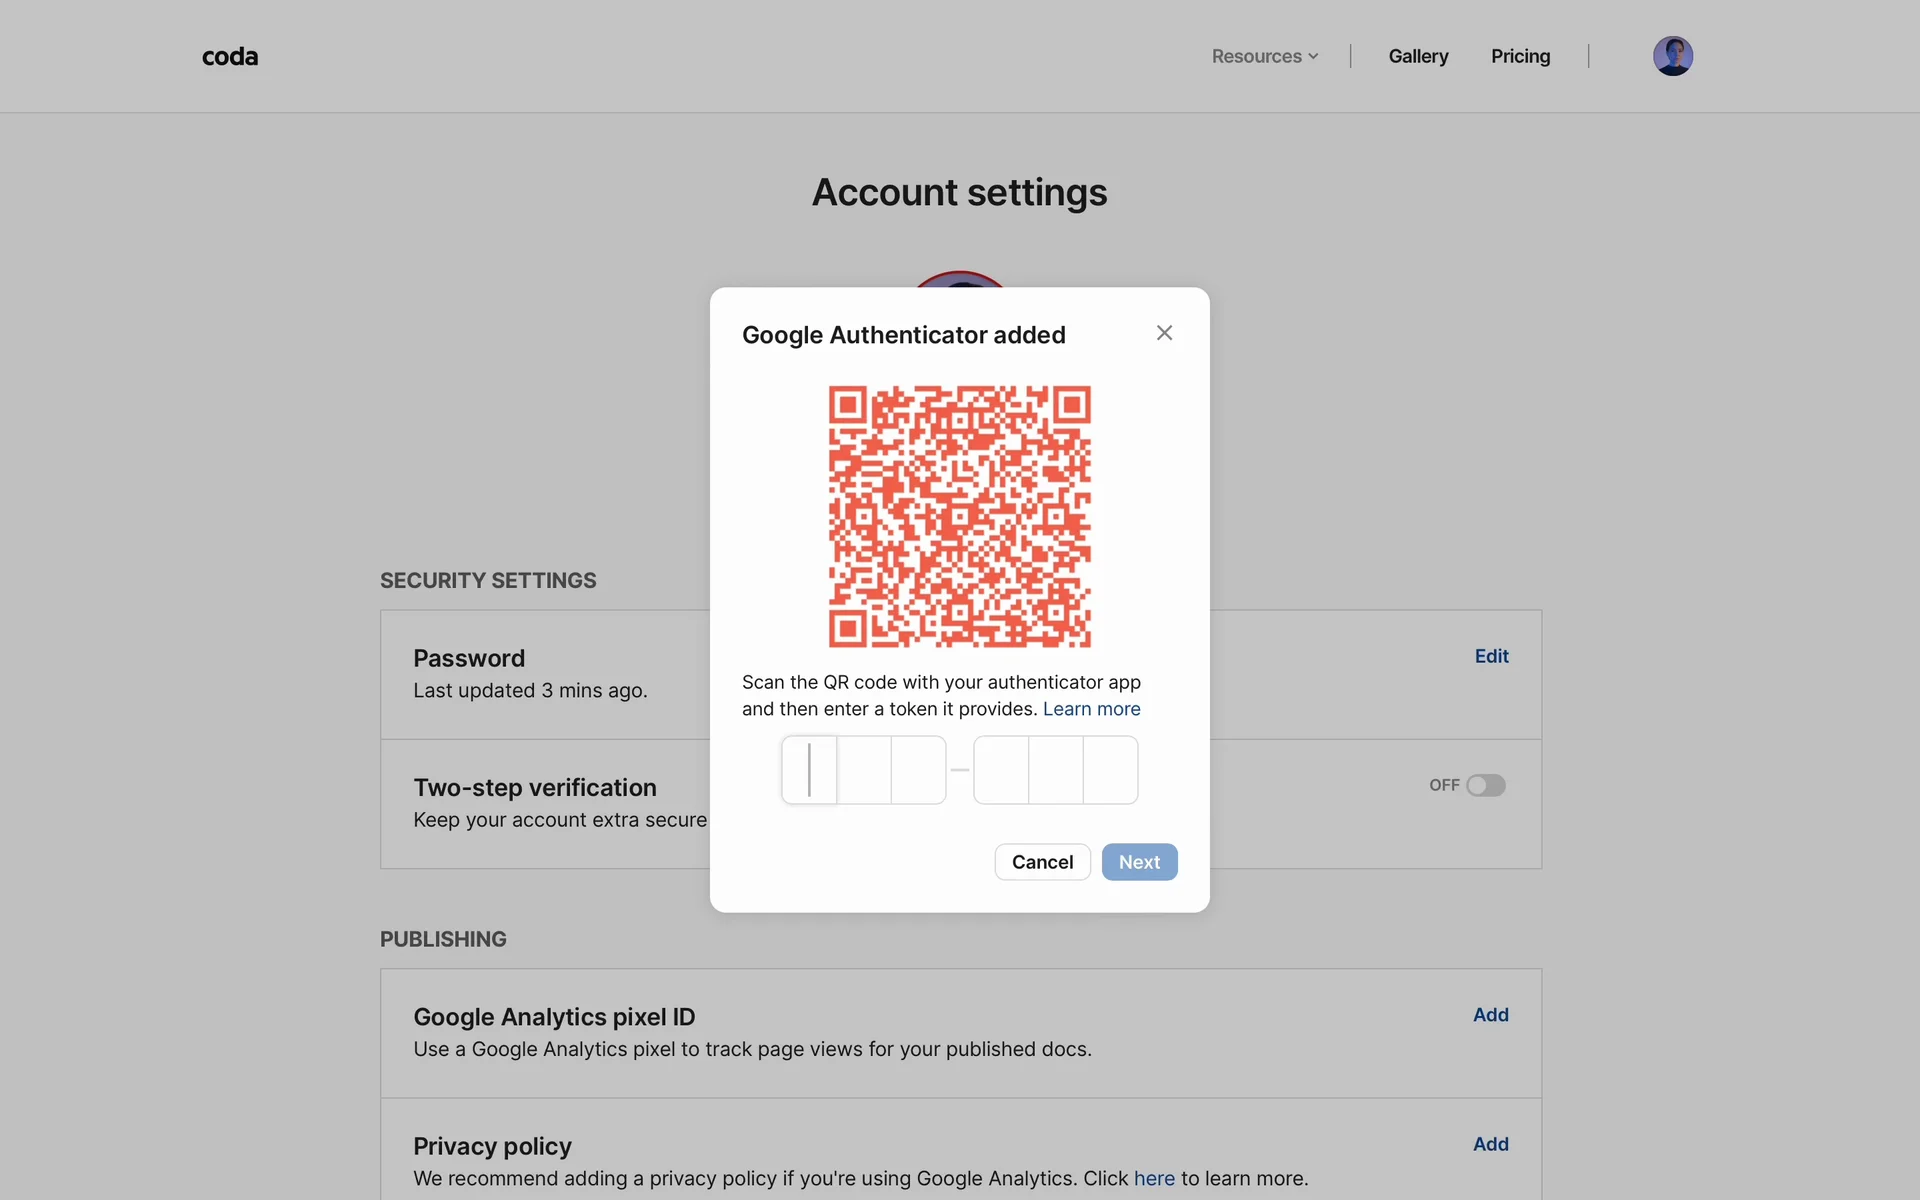The height and width of the screenshot is (1200, 1920).
Task: Go to the Pricing page
Action: pos(1520,57)
